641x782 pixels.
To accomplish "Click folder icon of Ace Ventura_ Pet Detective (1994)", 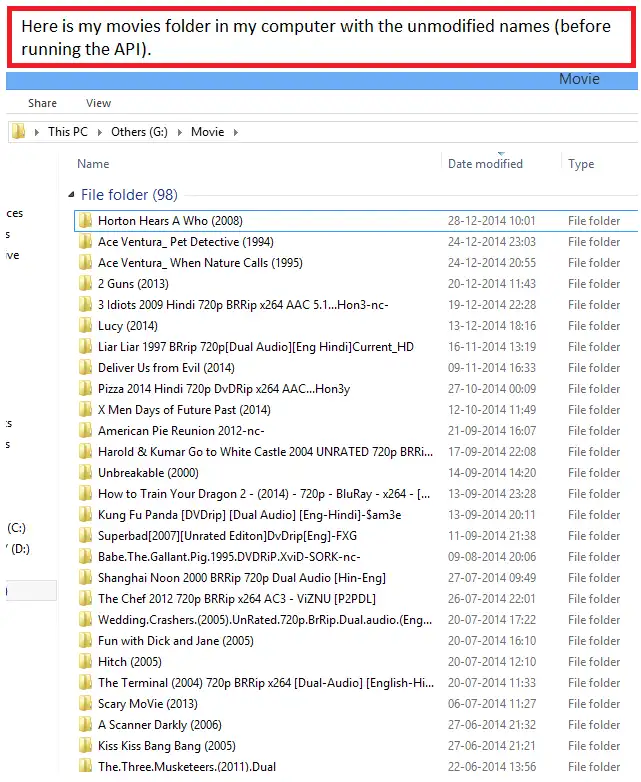I will click(x=86, y=241).
